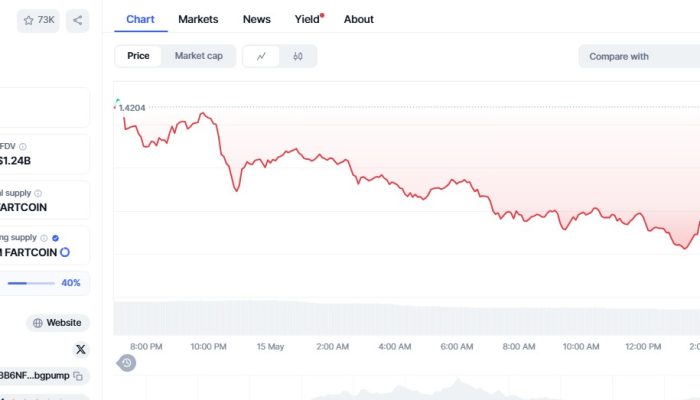Screen dimensions: 700x400
Task: Open the Markets tab
Action: 198,19
